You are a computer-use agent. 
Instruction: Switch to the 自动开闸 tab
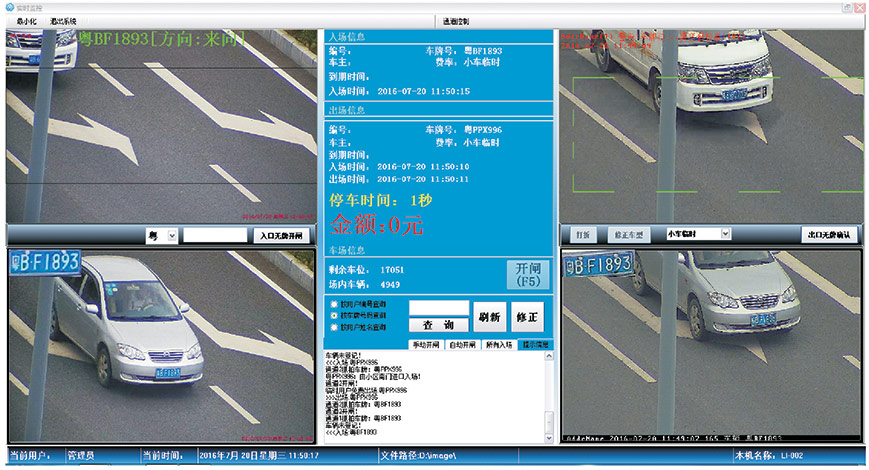click(x=462, y=345)
